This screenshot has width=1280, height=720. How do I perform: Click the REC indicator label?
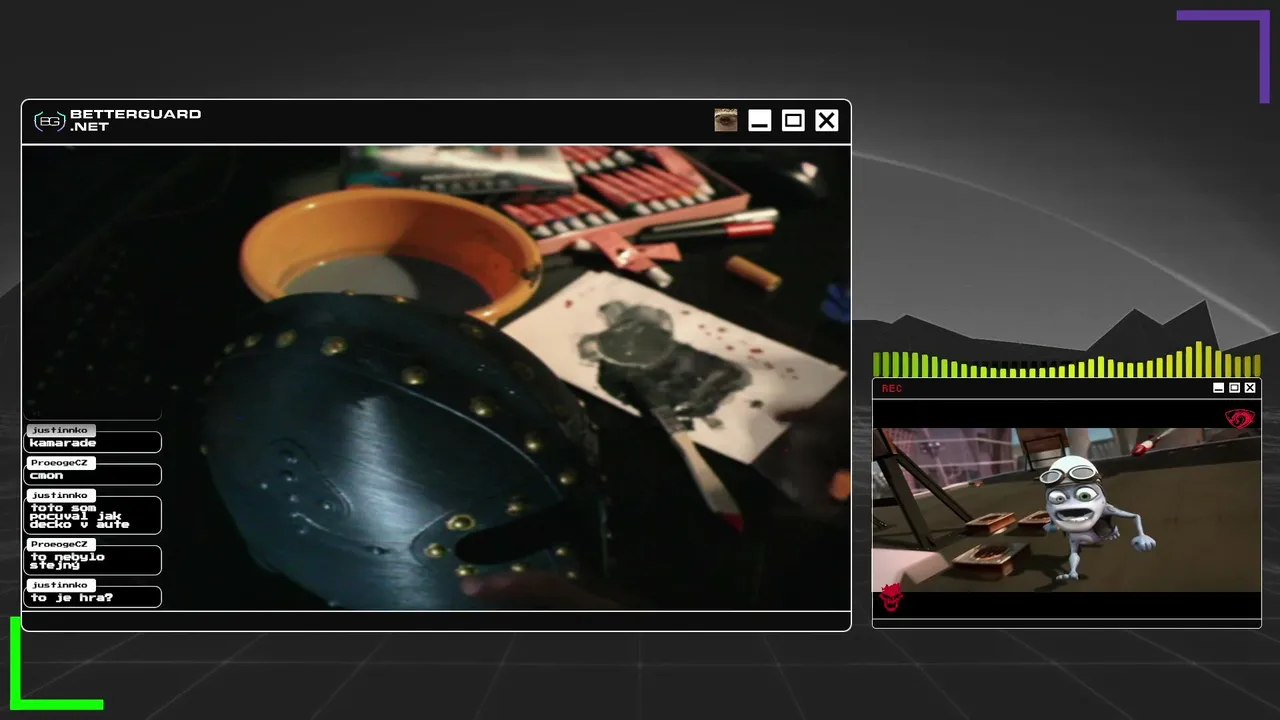click(x=892, y=388)
